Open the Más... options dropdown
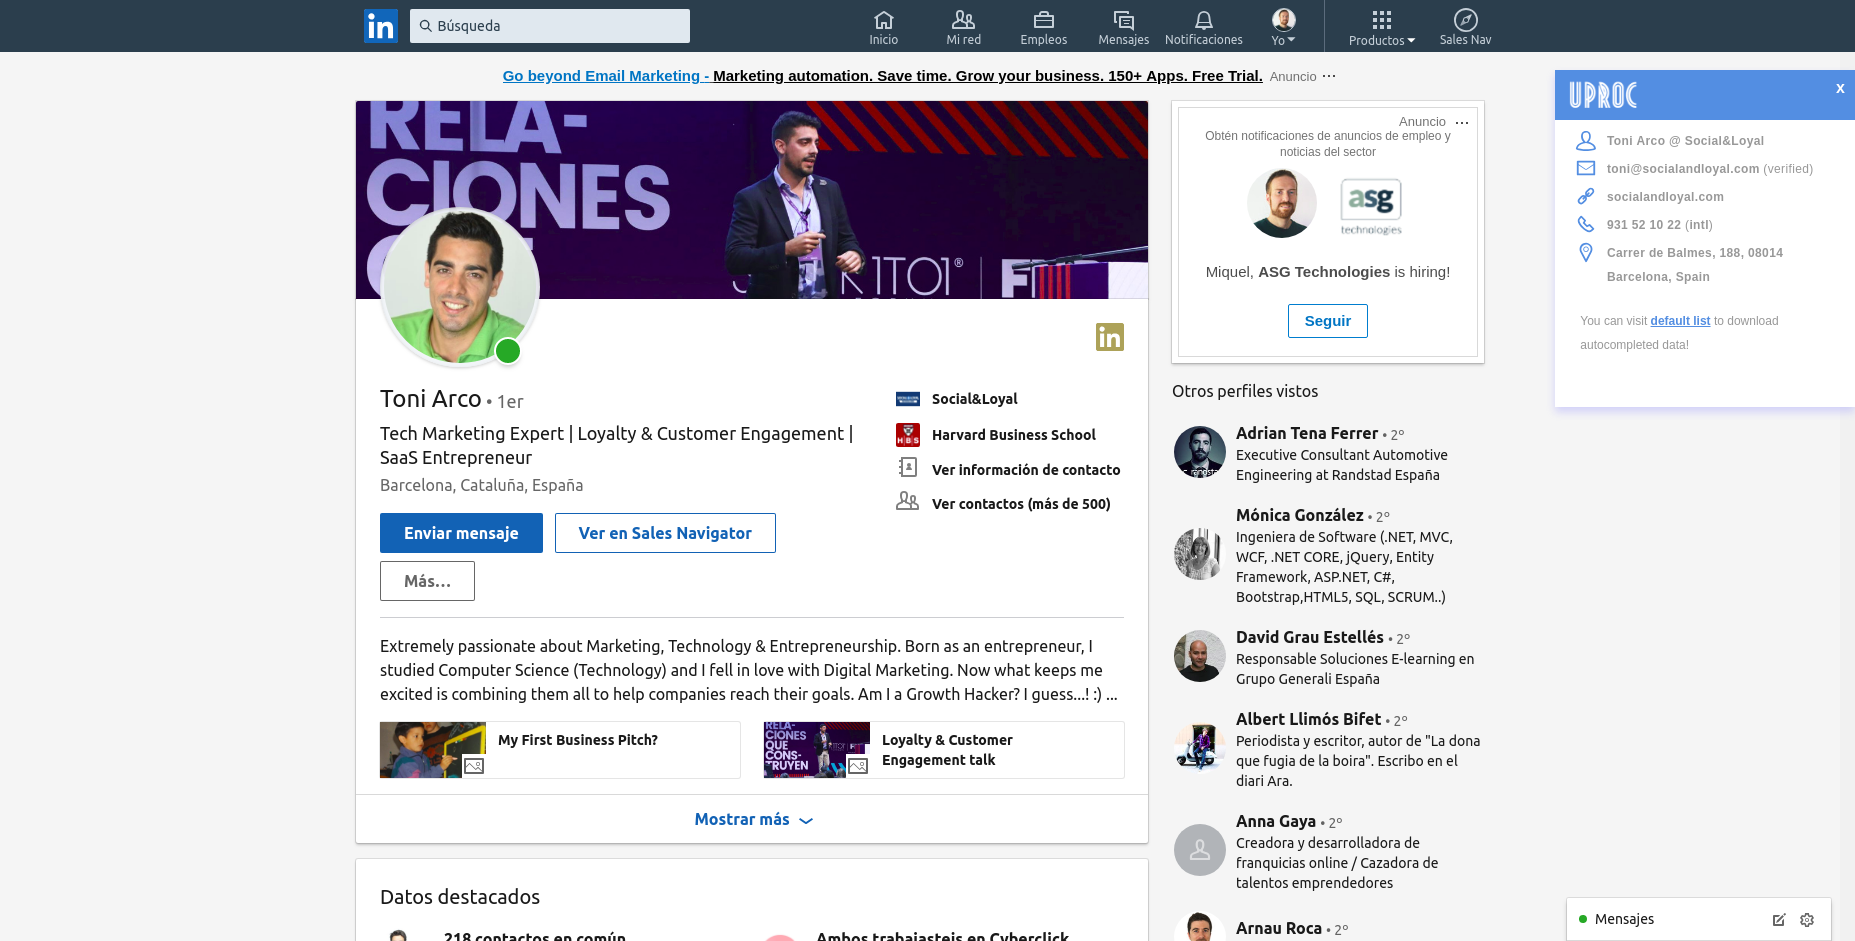Screen dimensions: 1855x941 point(427,581)
